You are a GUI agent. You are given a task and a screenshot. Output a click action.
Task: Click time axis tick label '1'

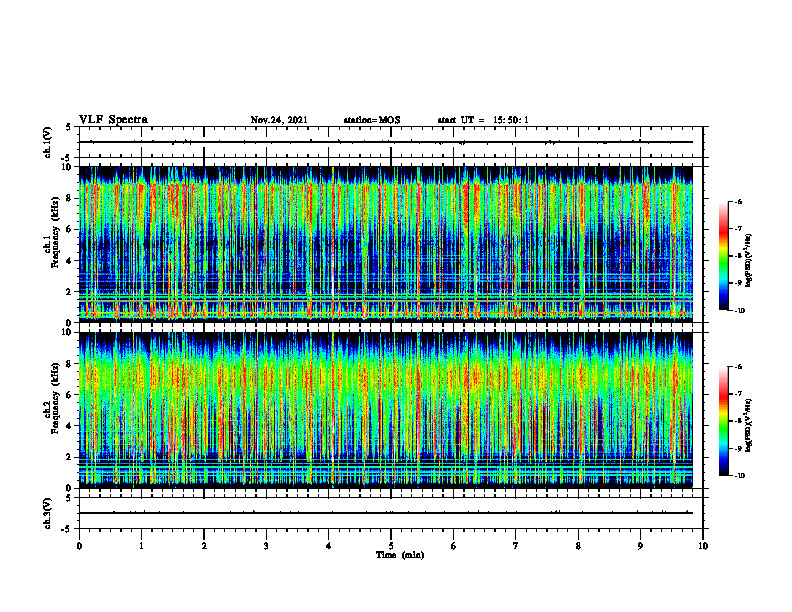(x=141, y=546)
